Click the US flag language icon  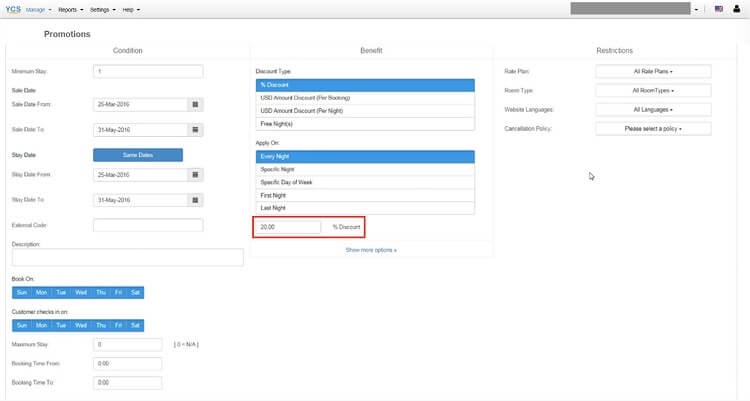point(719,9)
